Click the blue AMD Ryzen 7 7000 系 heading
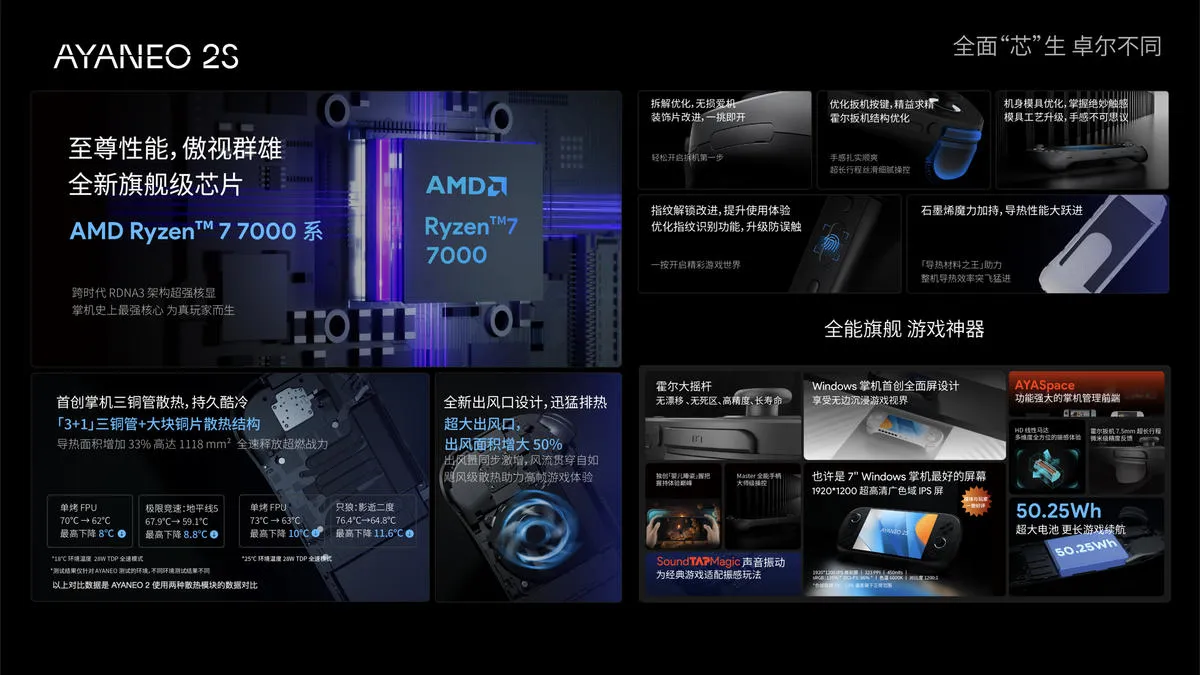This screenshot has height=675, width=1200. coord(196,232)
